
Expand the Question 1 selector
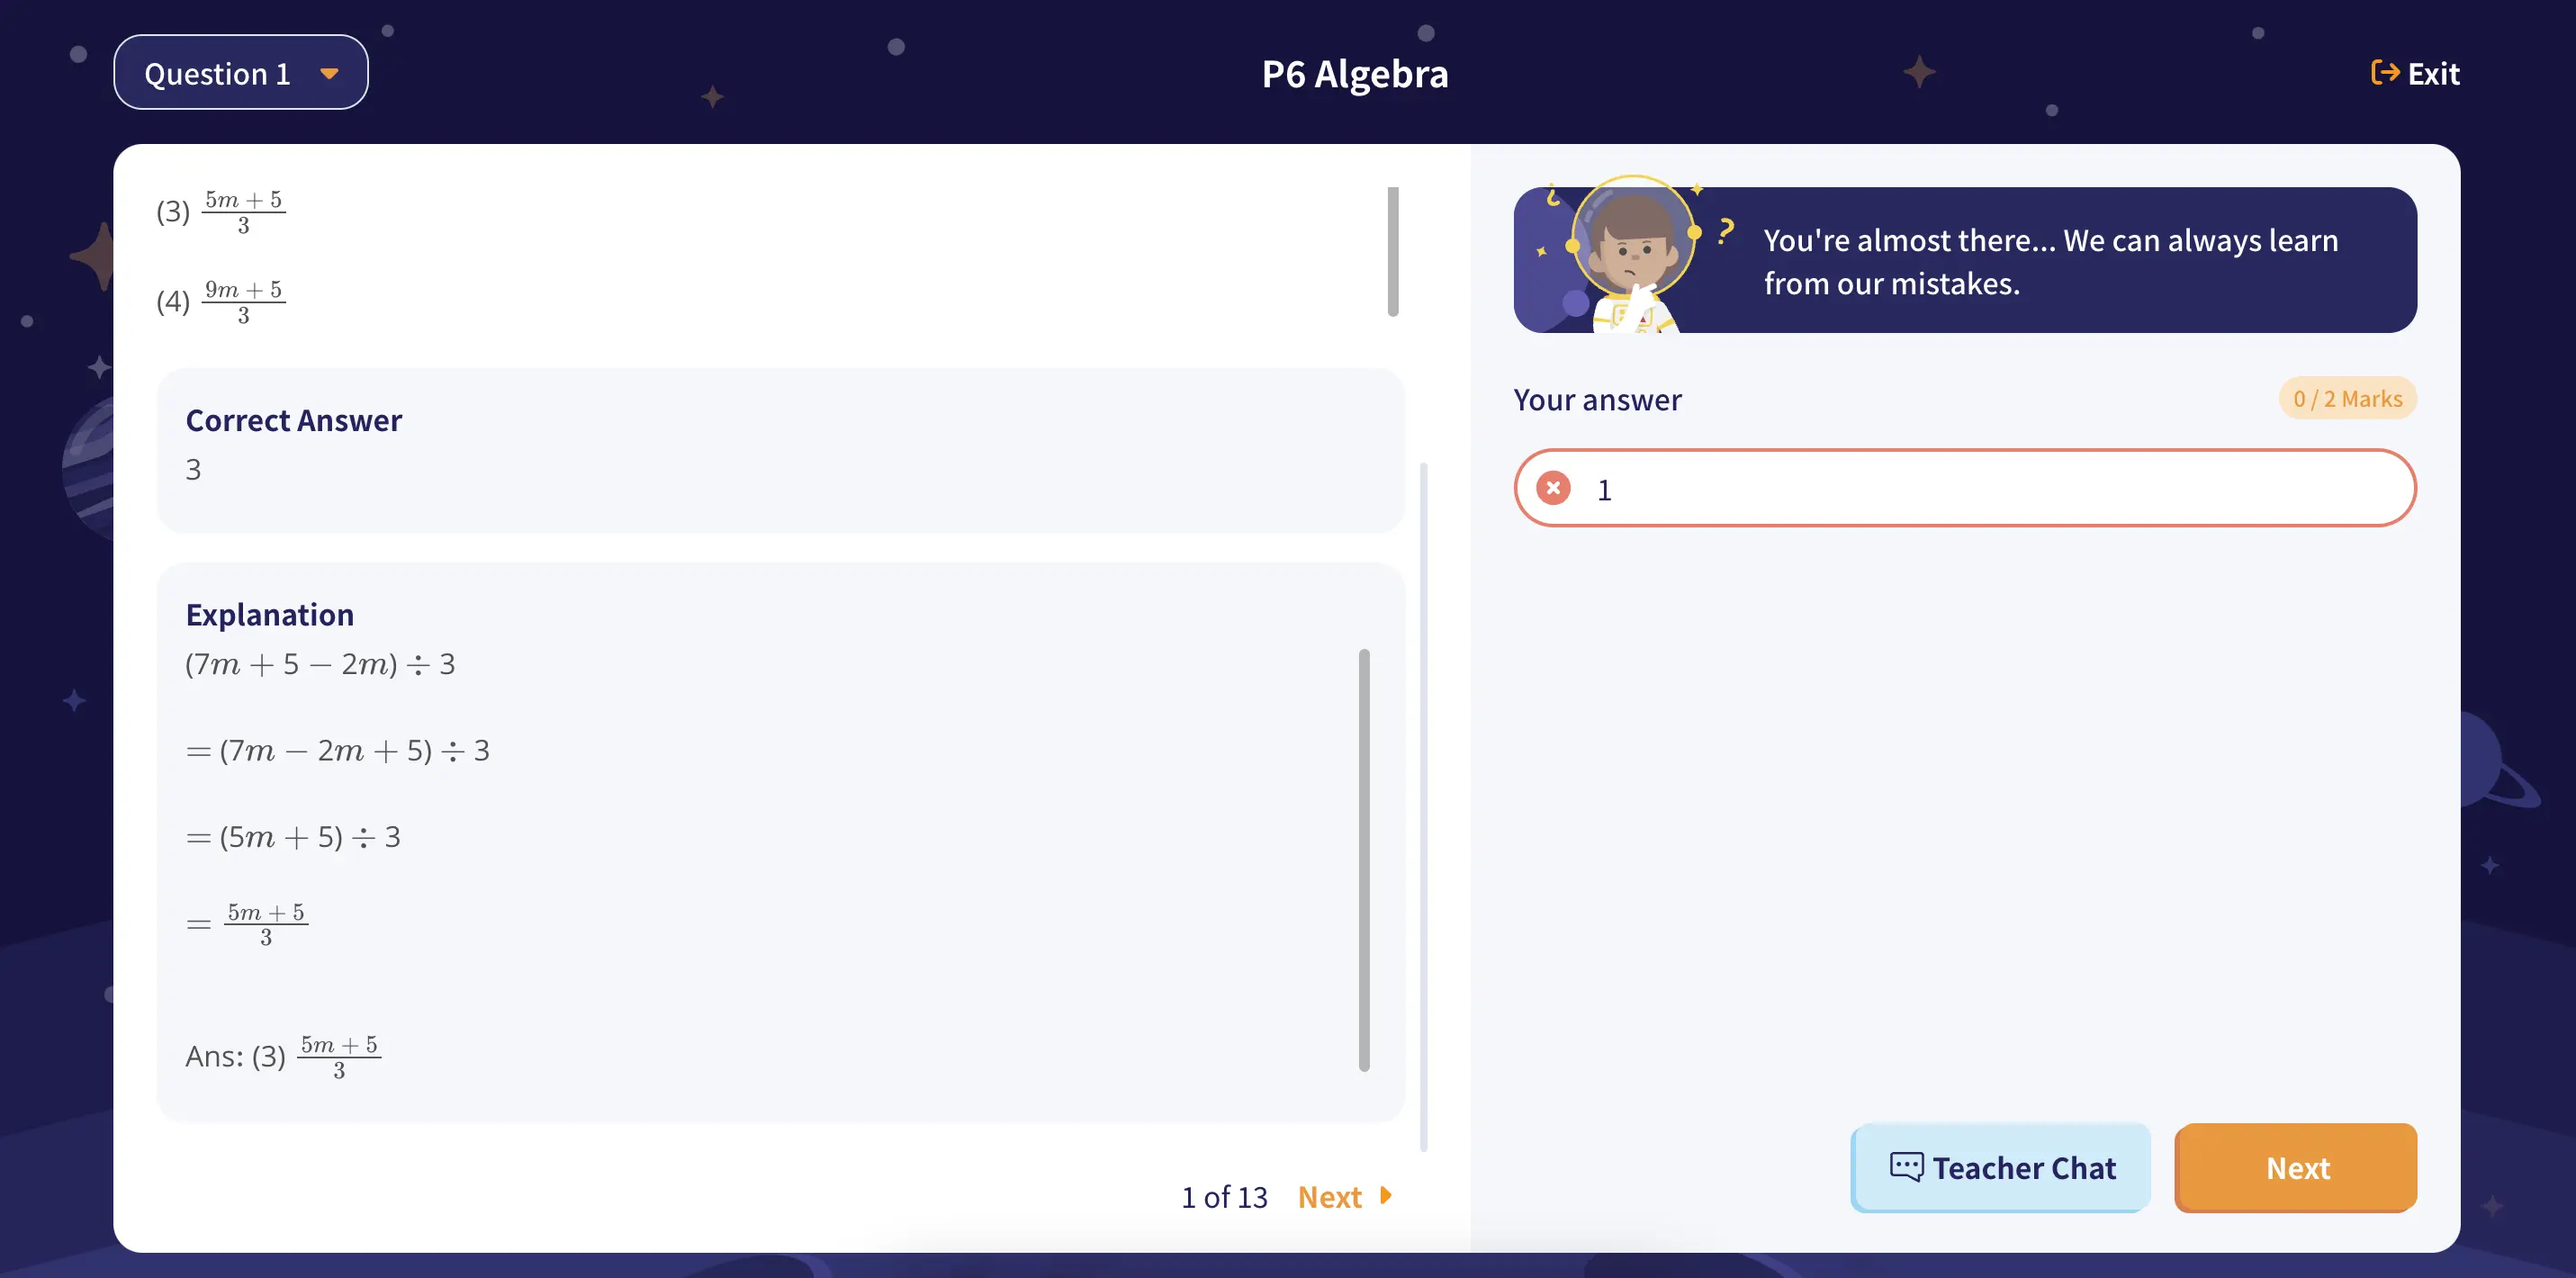click(241, 73)
